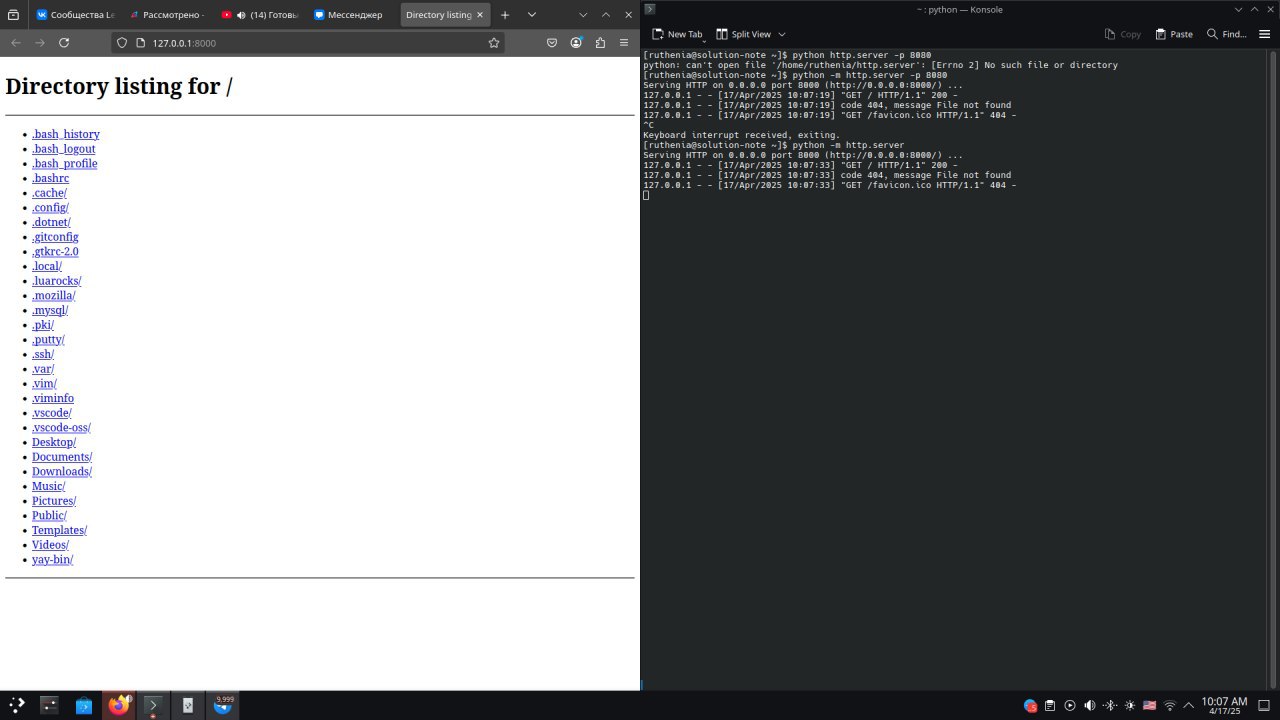Image resolution: width=1280 pixels, height=720 pixels.
Task: Open the clock showing 10:07 AM
Action: tap(1224, 706)
